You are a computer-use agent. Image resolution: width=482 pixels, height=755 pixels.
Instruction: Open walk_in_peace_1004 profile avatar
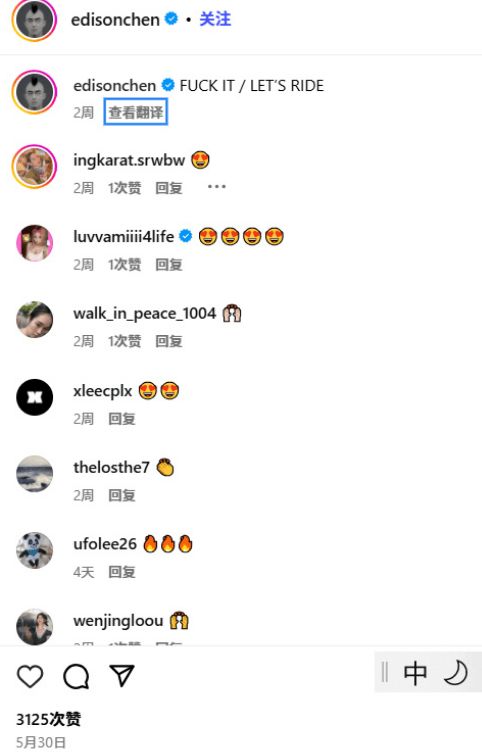(x=34, y=320)
